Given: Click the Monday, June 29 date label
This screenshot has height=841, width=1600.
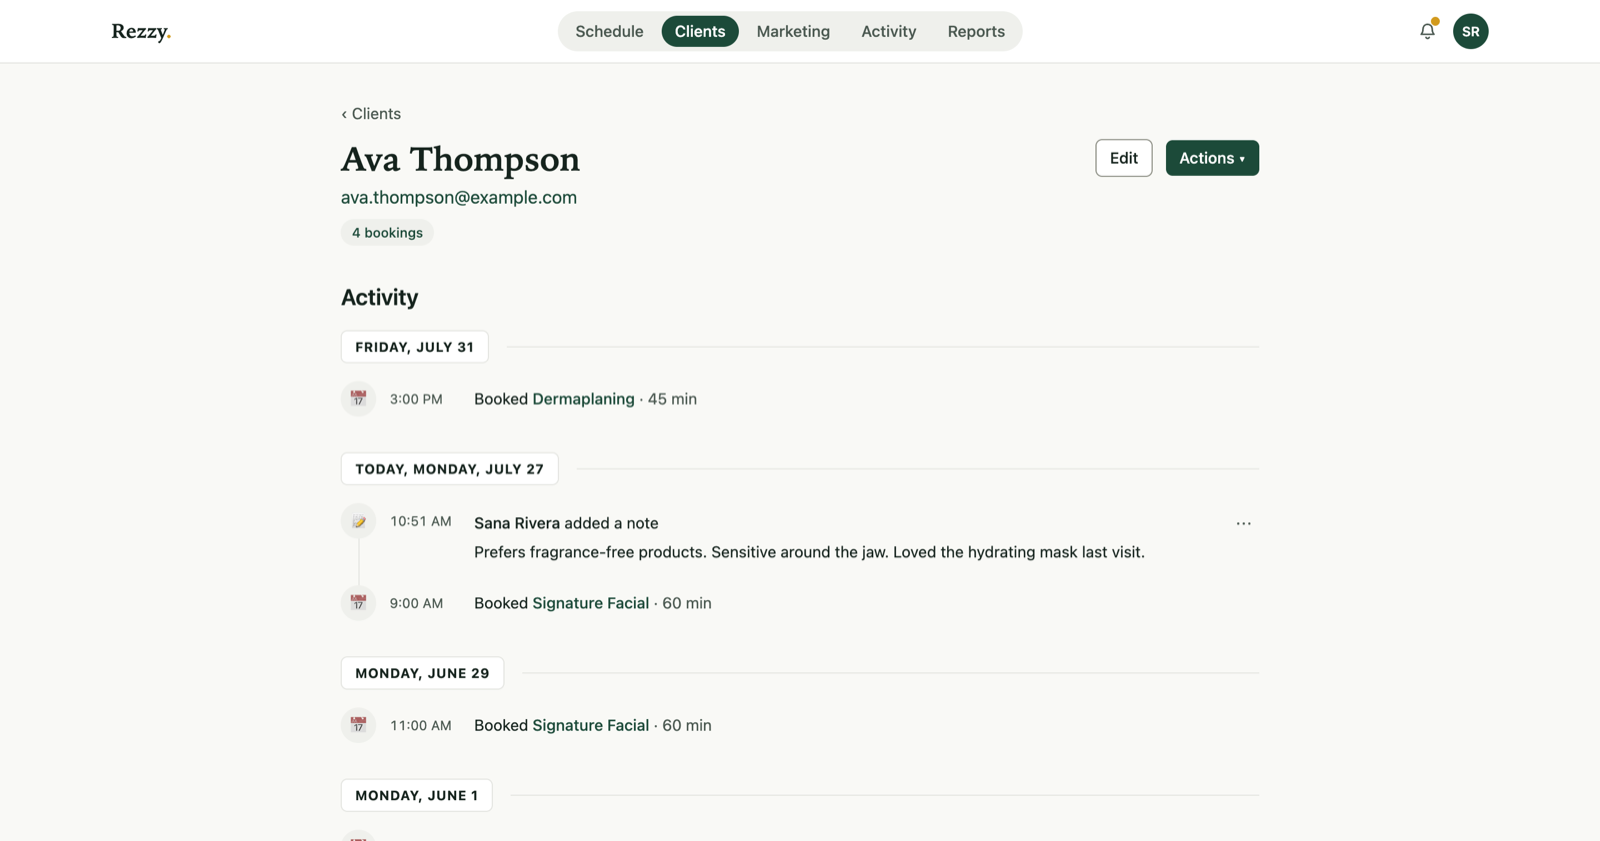Looking at the screenshot, I should point(422,673).
